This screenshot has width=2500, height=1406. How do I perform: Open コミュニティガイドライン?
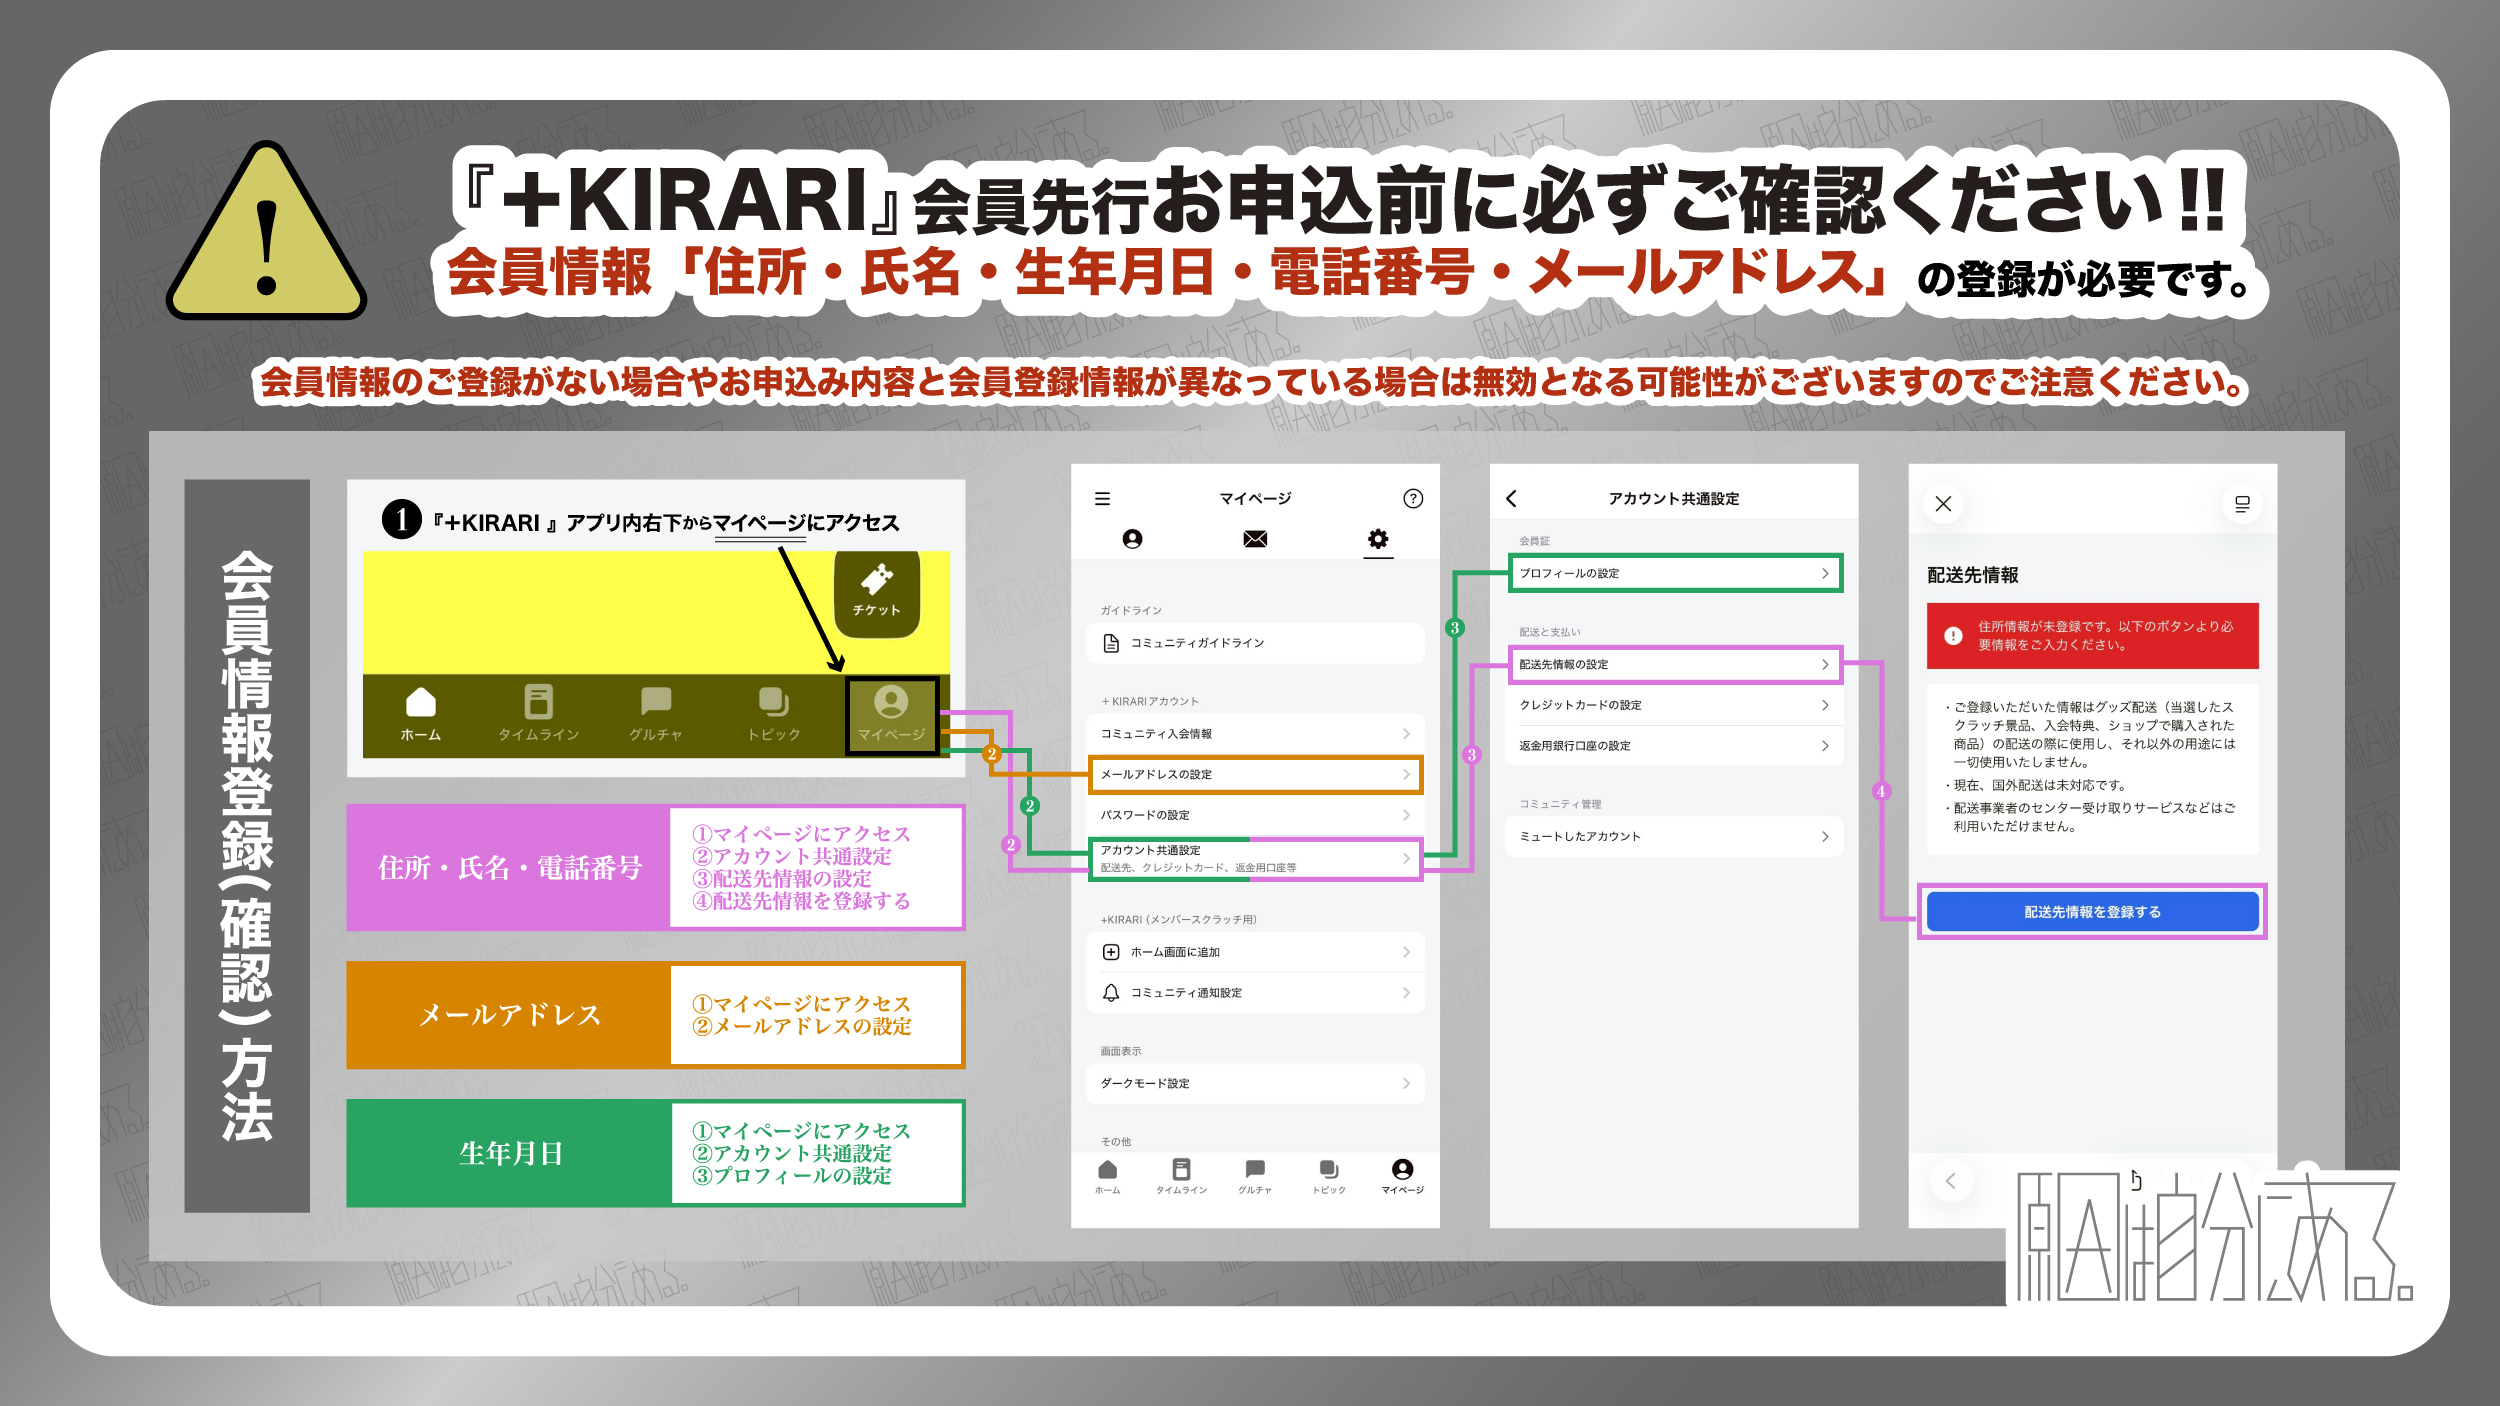[1255, 643]
